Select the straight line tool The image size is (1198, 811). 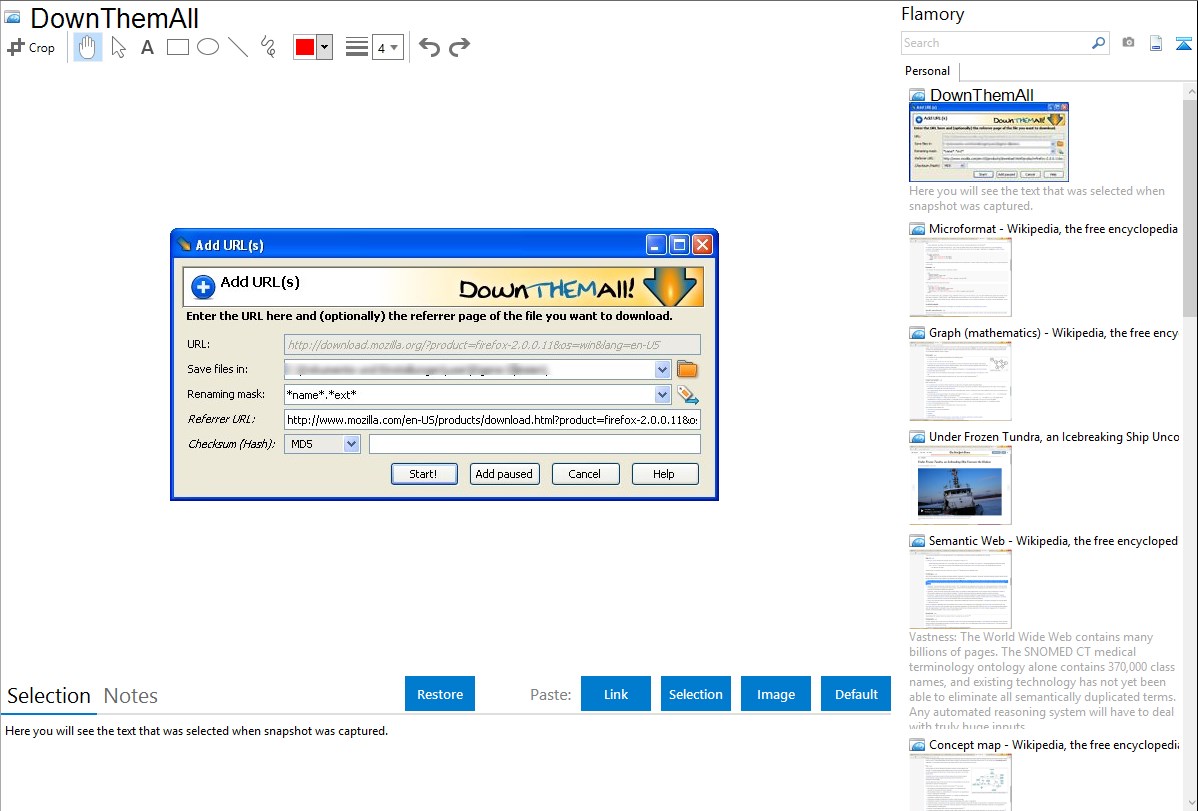pyautogui.click(x=238, y=47)
